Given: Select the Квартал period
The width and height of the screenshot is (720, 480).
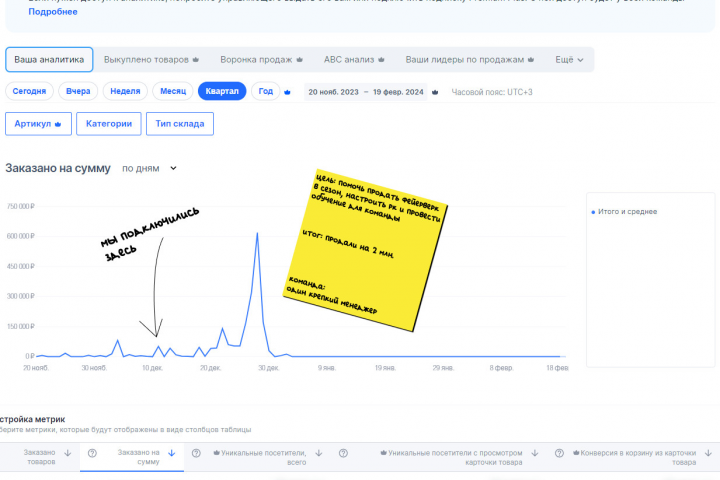Looking at the screenshot, I should tap(222, 91).
